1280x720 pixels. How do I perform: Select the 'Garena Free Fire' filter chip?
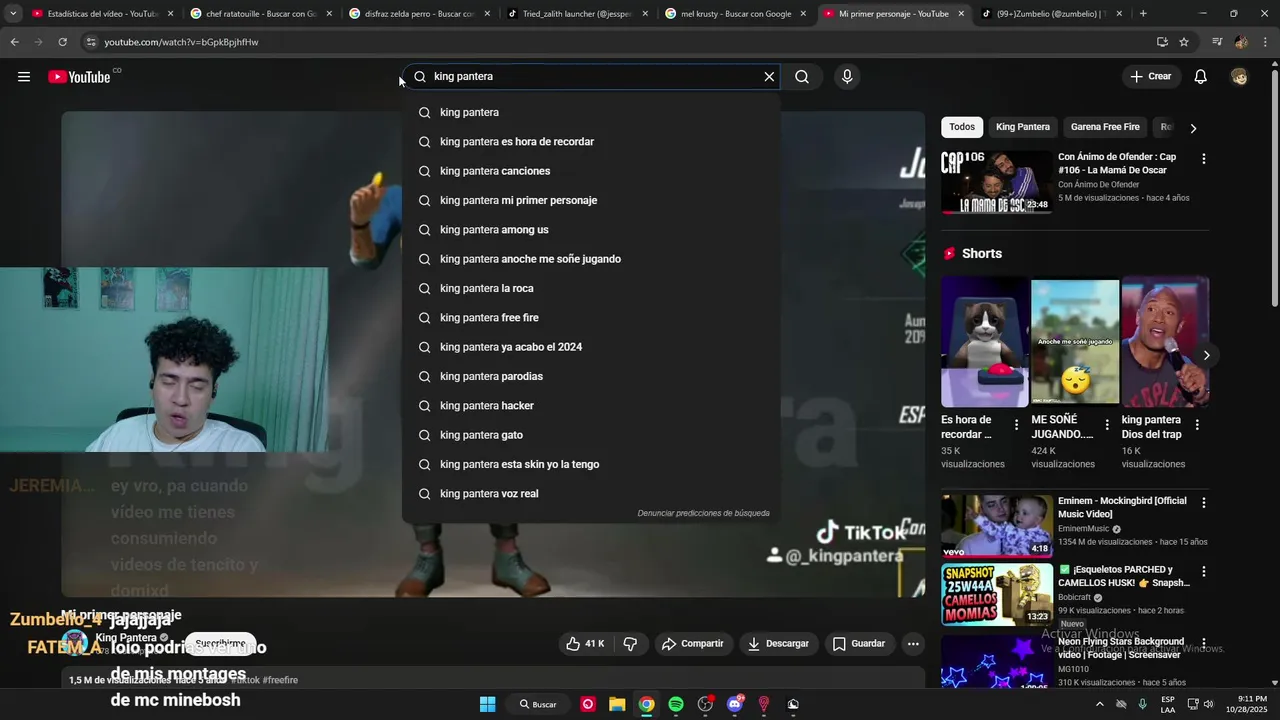(1105, 127)
